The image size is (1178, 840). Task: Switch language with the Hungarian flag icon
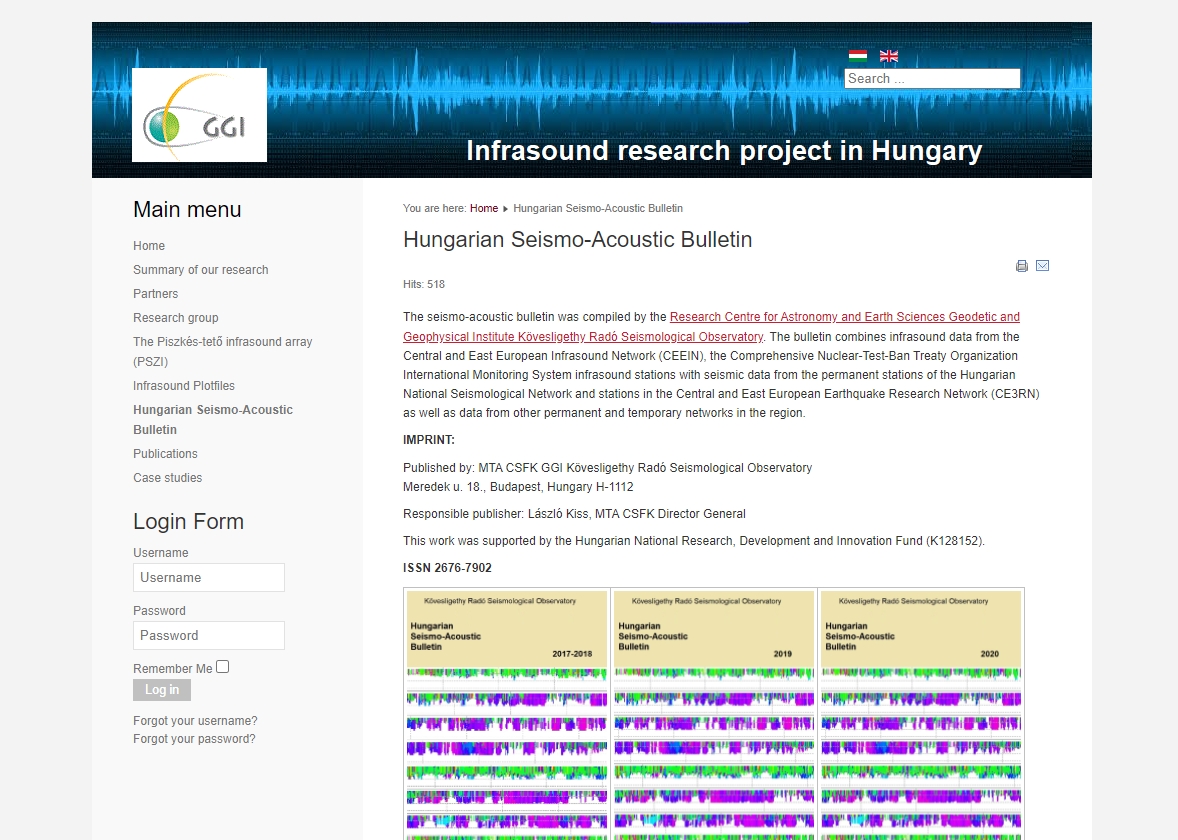click(858, 56)
